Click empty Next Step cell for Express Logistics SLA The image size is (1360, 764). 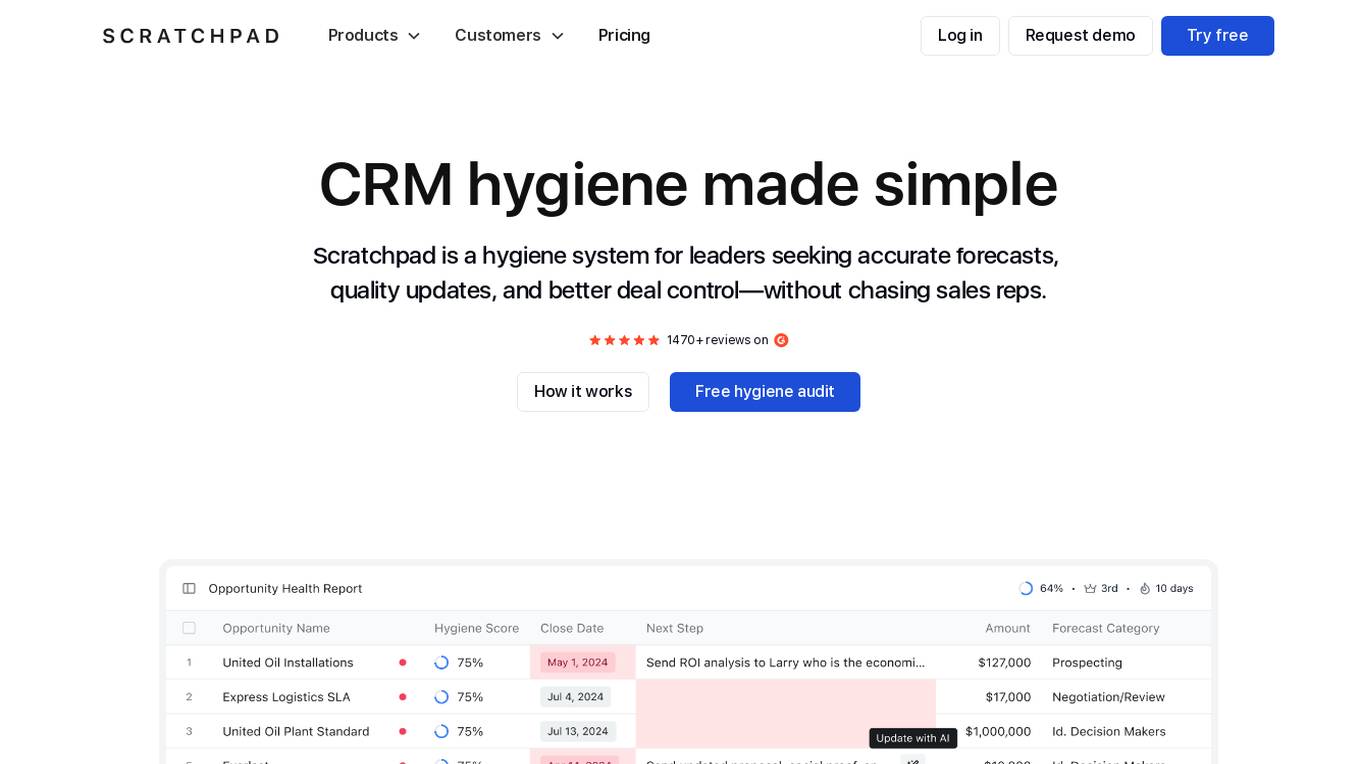click(785, 697)
